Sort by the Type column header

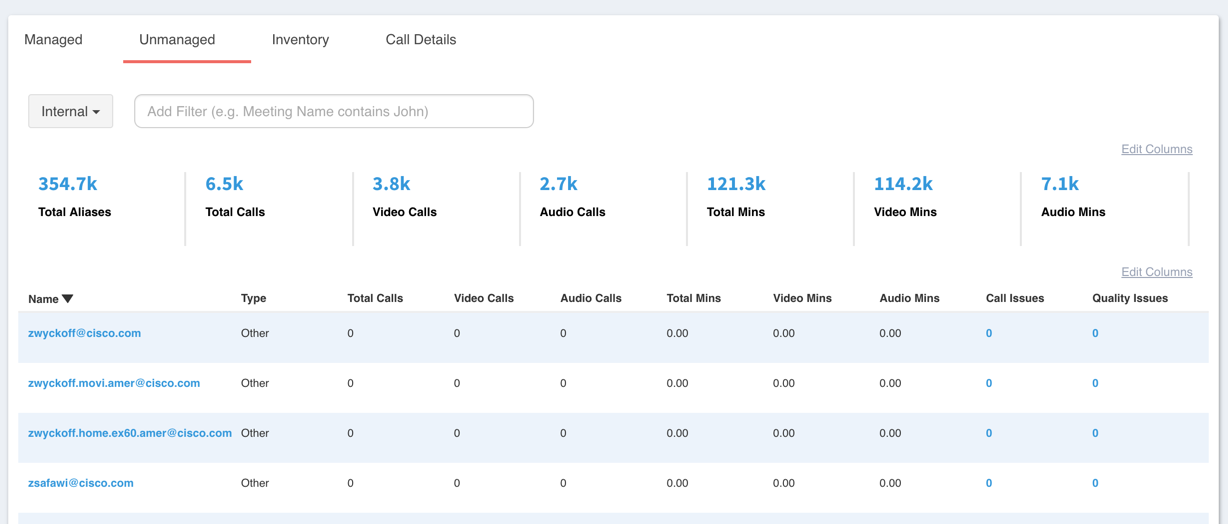pos(253,298)
